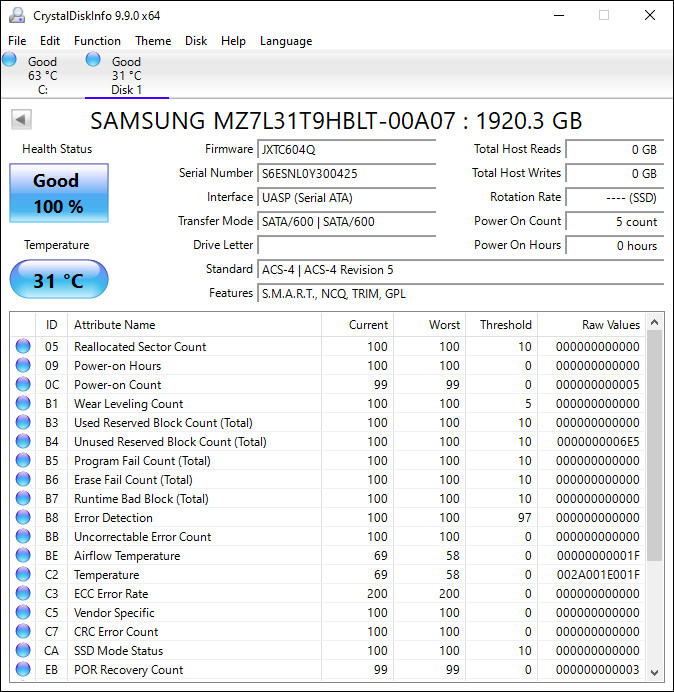This screenshot has width=674, height=692.
Task: Click the Interface field UASP (Serial ATA)
Action: pyautogui.click(x=346, y=197)
